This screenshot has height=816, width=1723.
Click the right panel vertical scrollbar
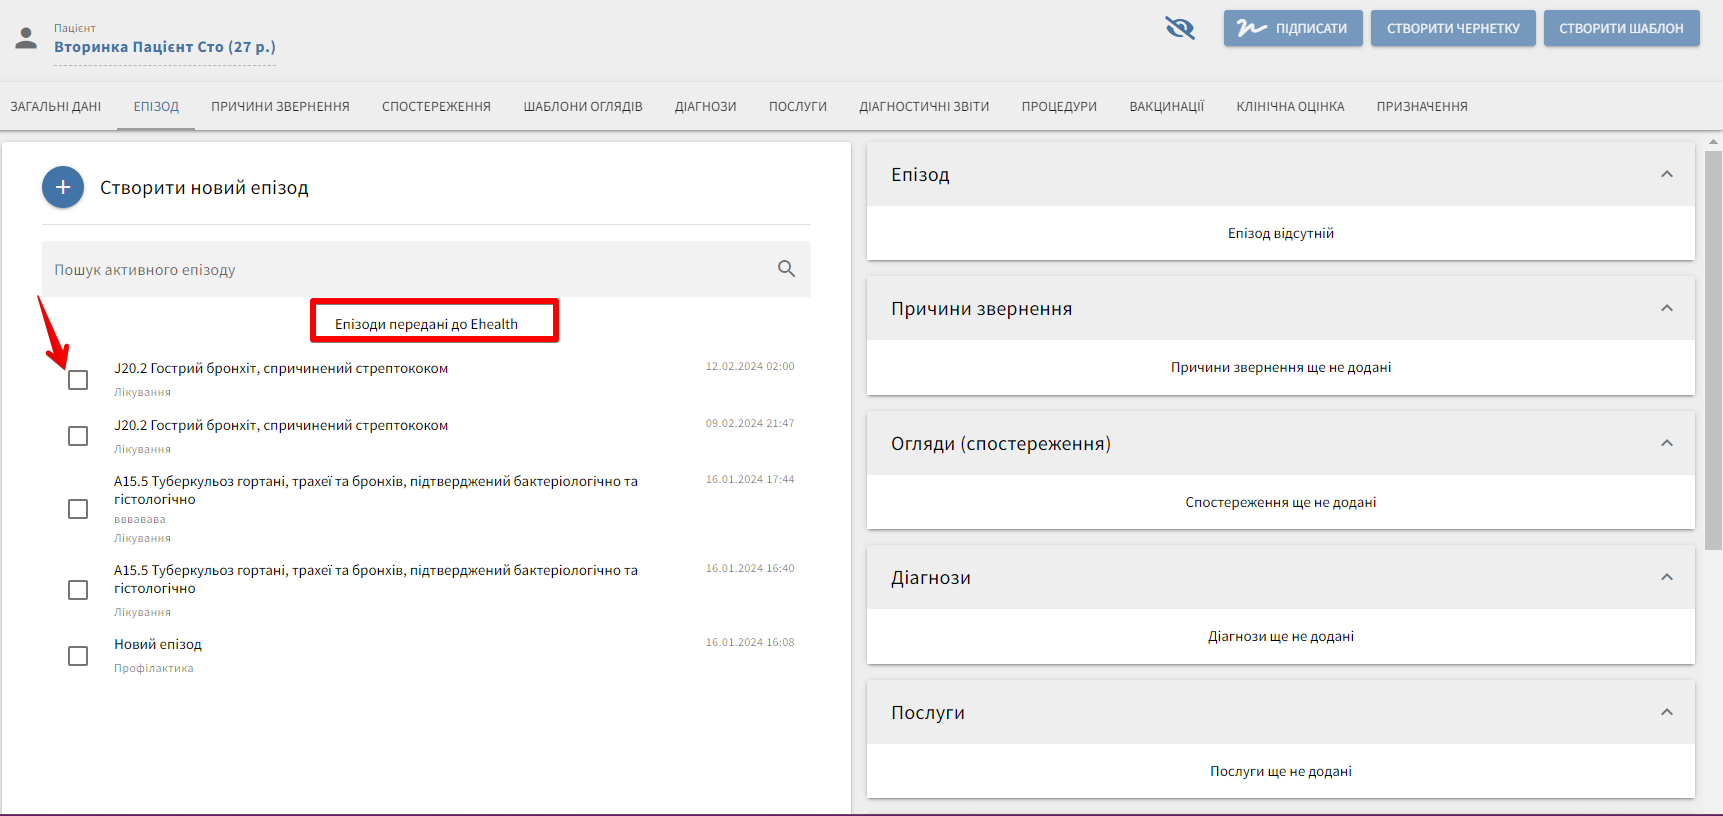tap(1713, 350)
